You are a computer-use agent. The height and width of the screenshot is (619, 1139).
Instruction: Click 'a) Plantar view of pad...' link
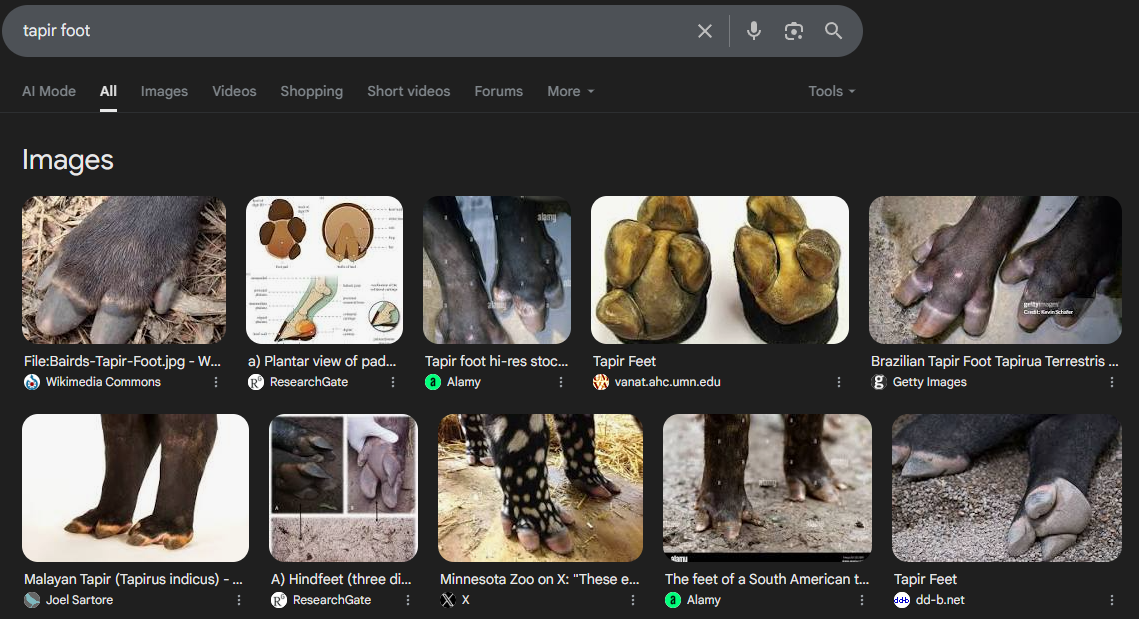pyautogui.click(x=322, y=361)
